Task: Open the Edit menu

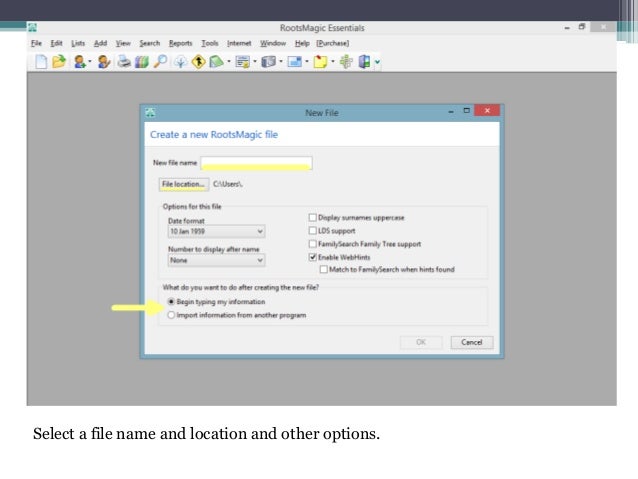Action: (x=57, y=43)
